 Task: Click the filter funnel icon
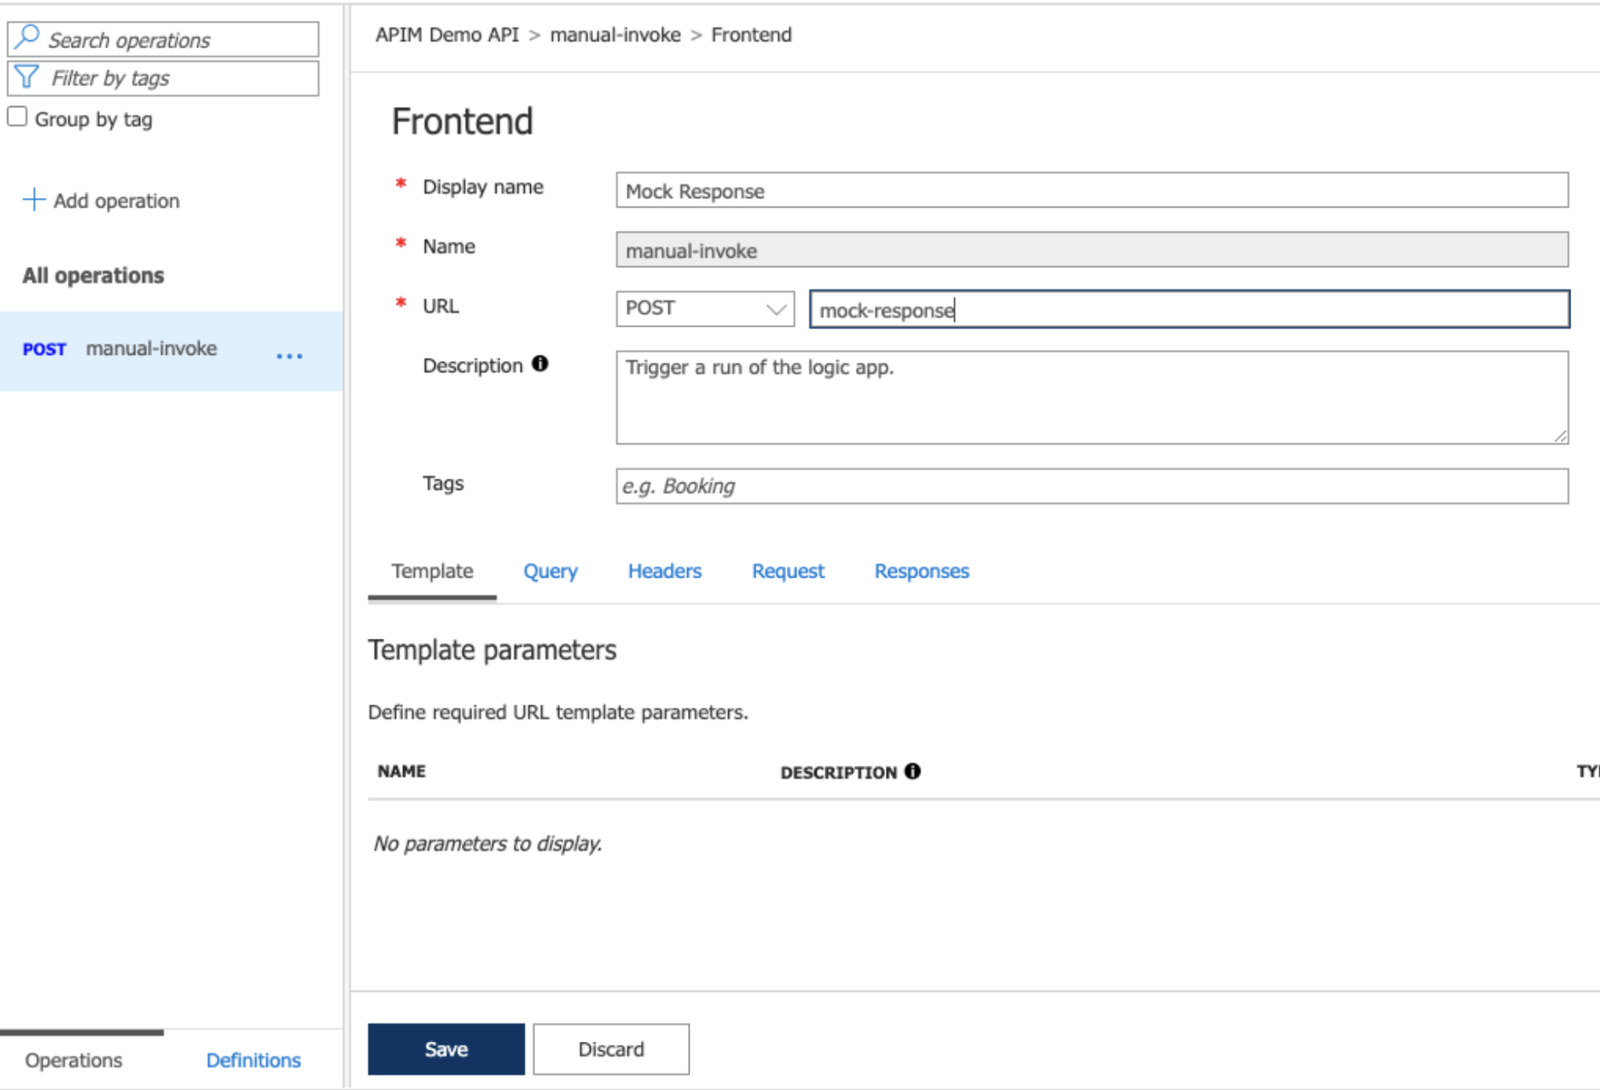tap(28, 77)
